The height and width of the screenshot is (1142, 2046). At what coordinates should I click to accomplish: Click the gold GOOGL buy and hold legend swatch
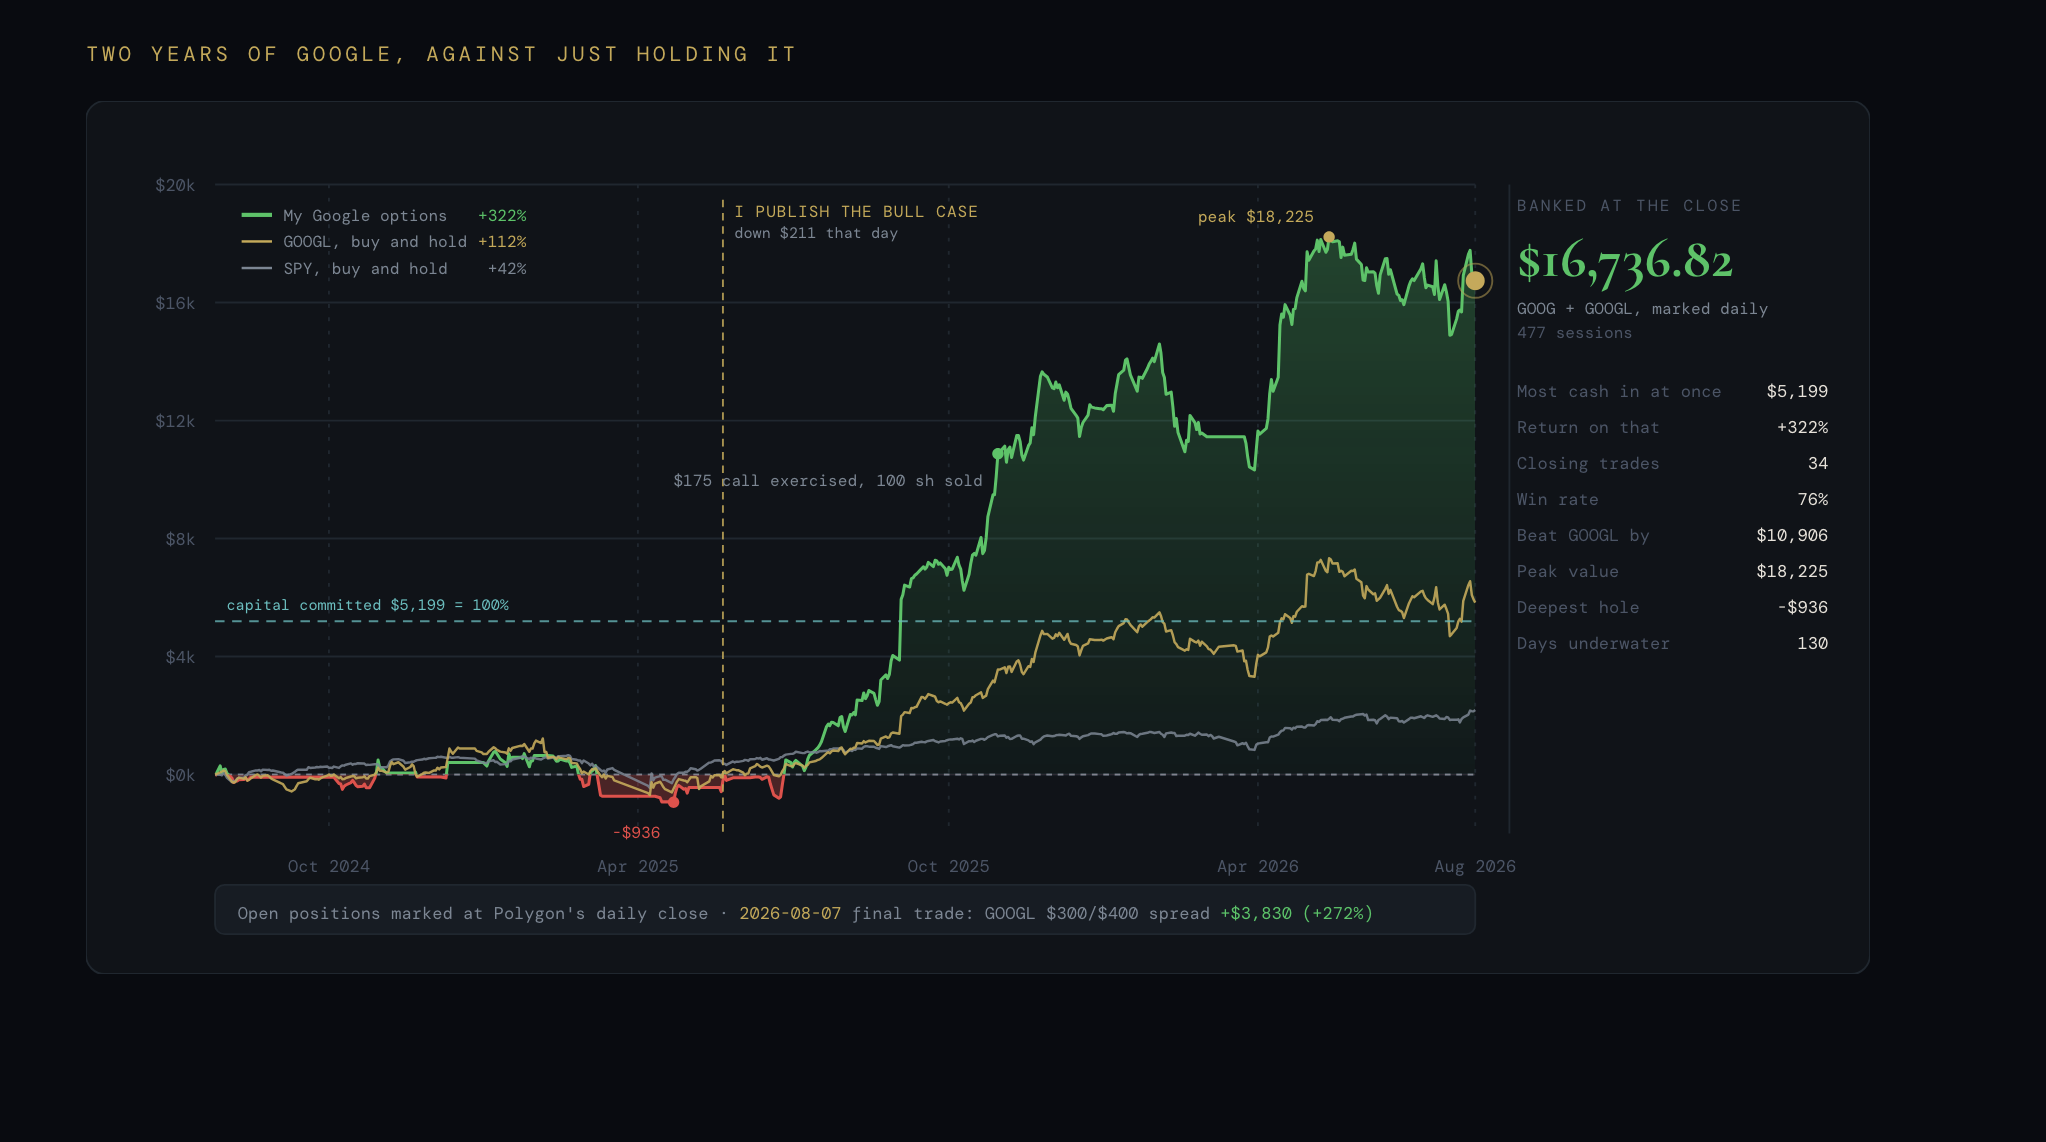pyautogui.click(x=256, y=241)
